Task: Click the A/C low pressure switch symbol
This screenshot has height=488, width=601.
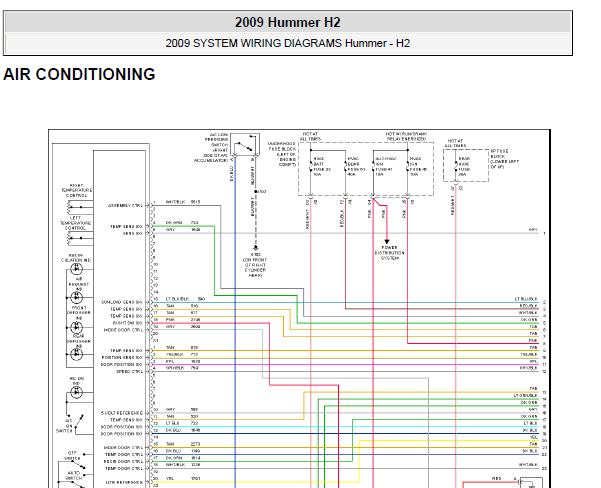Action: tap(245, 145)
